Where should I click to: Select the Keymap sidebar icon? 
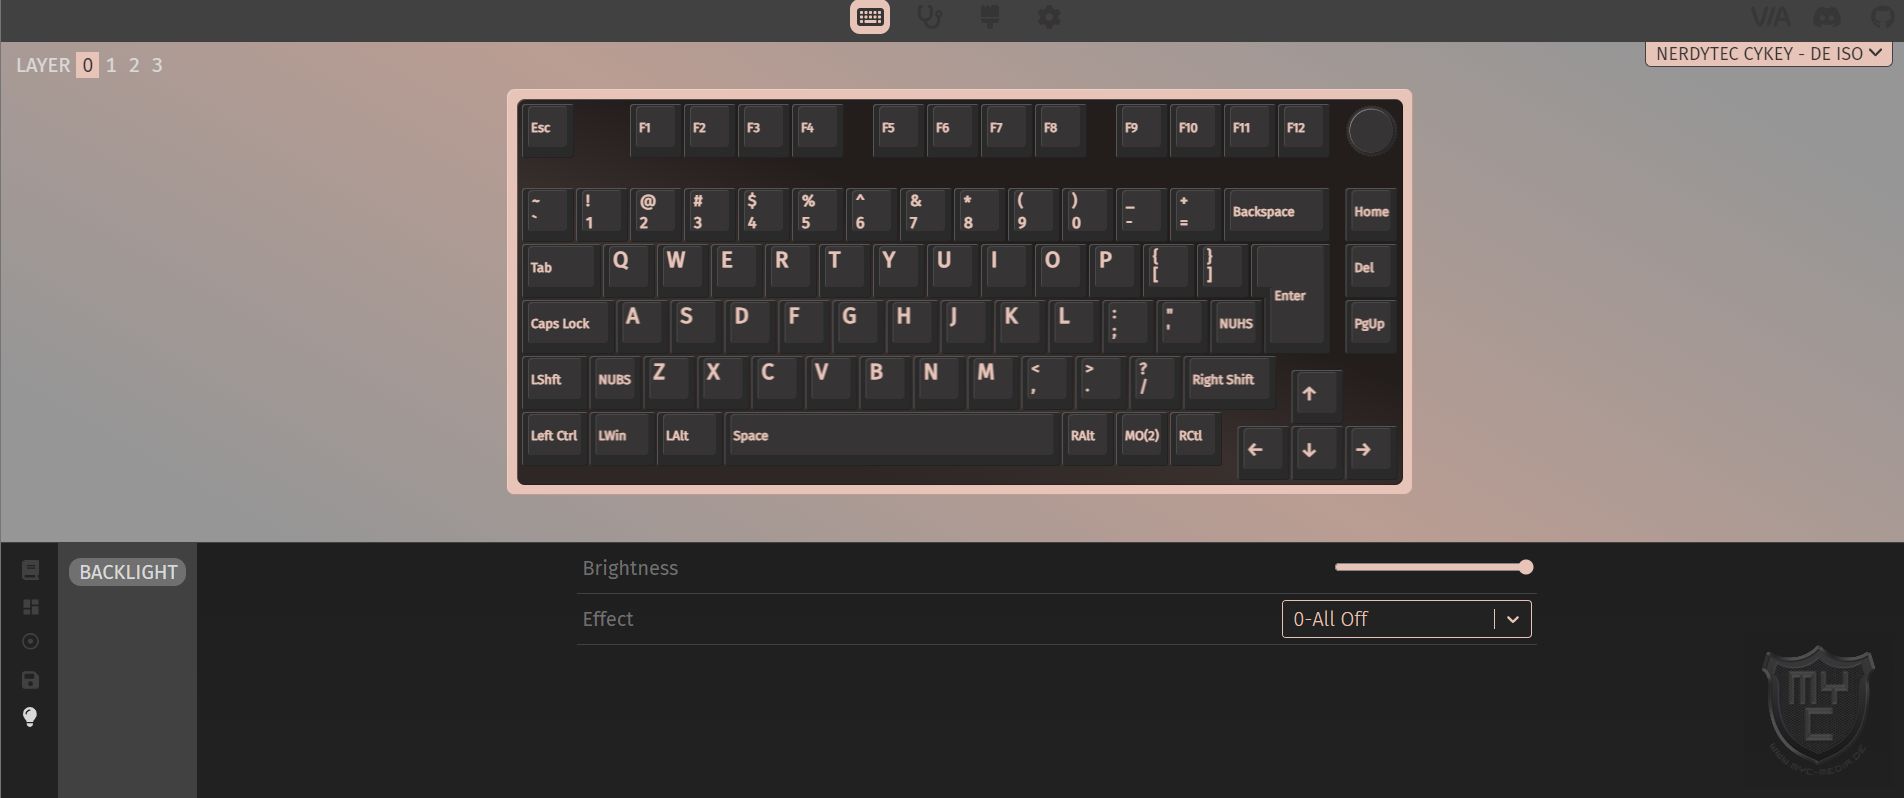point(30,570)
